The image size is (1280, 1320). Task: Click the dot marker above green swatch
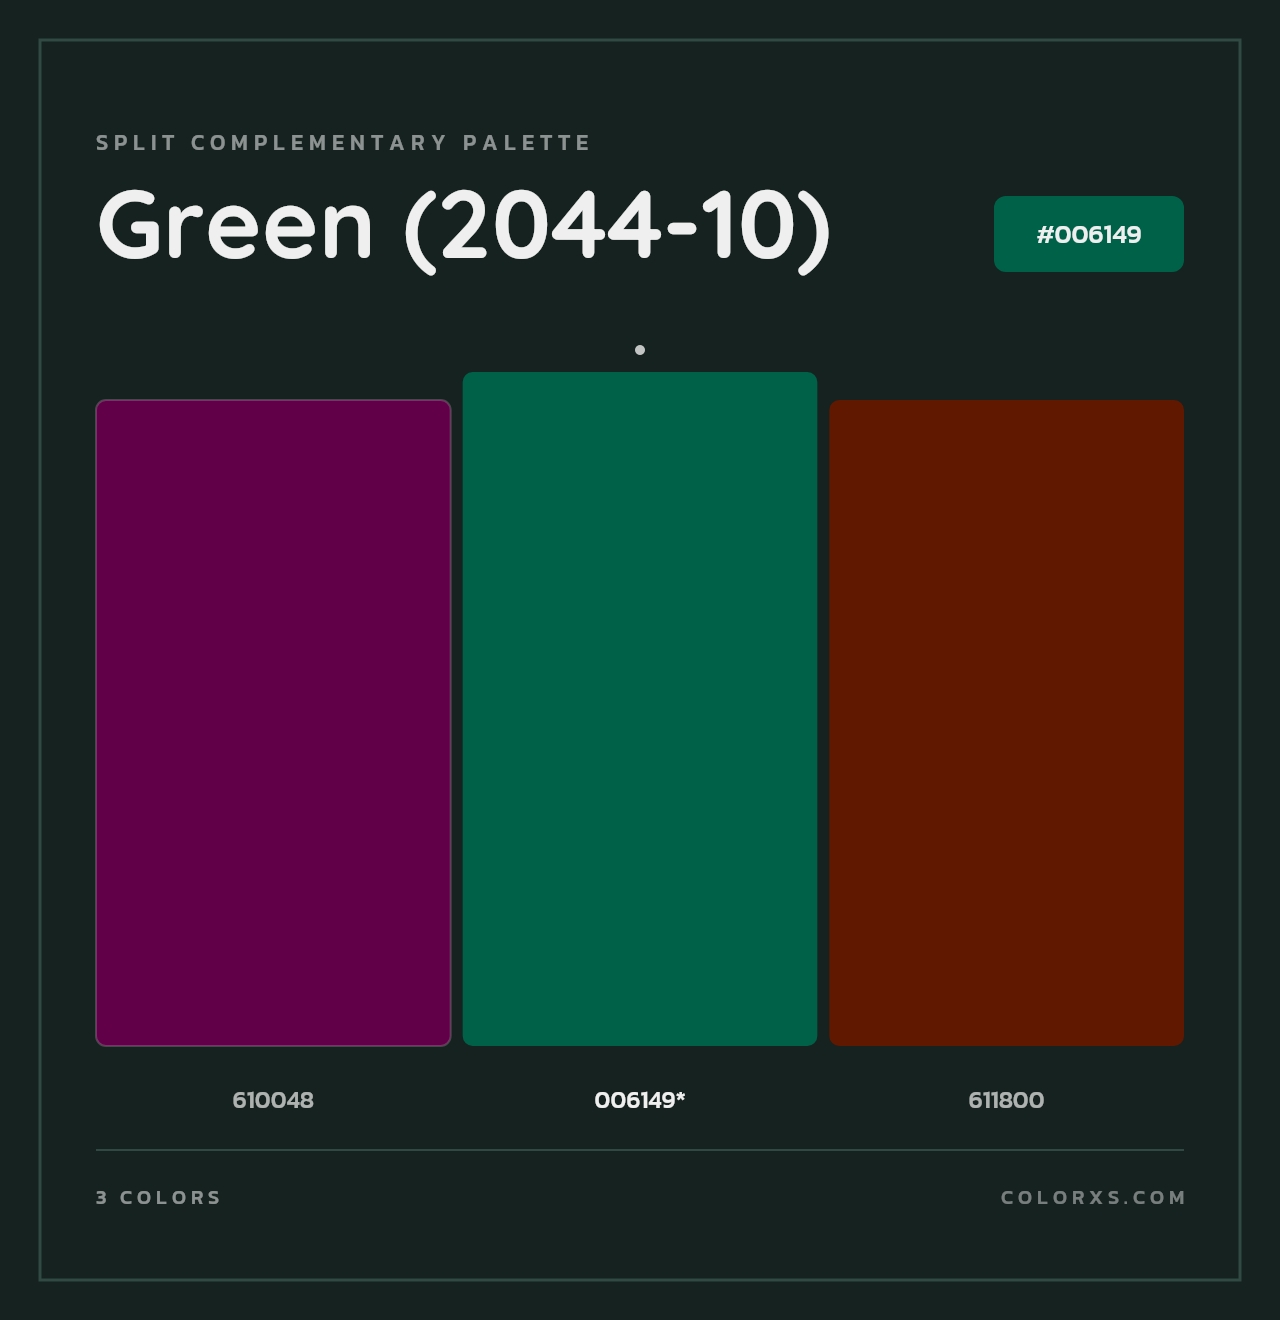coord(640,350)
